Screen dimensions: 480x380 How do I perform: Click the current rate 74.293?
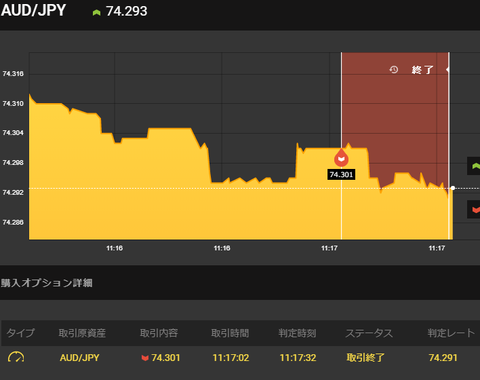(x=127, y=11)
